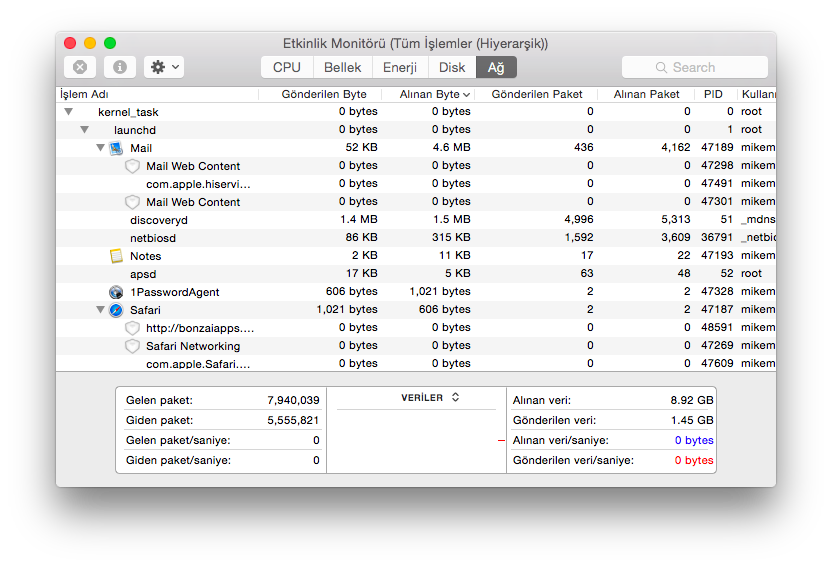Screen dimensions: 832x567
Task: Select the kernel_task process row
Action: coord(415,112)
